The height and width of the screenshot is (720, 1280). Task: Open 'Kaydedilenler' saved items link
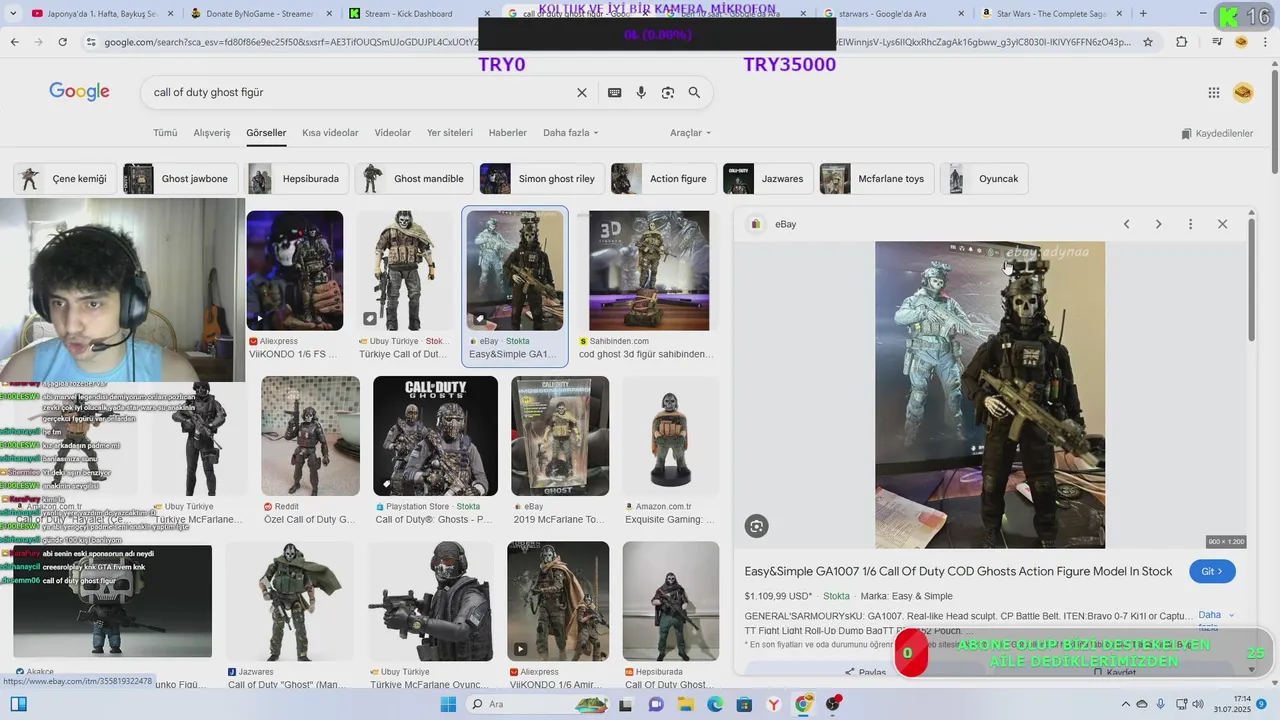pyautogui.click(x=1217, y=133)
